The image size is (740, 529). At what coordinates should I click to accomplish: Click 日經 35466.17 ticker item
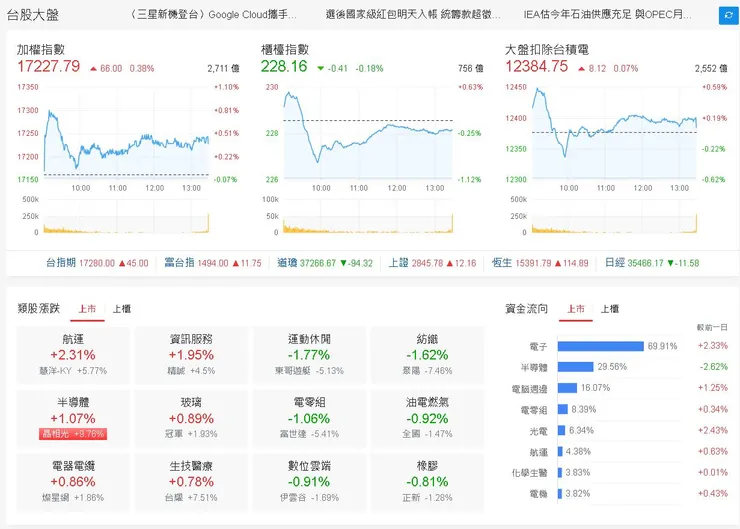pos(652,263)
